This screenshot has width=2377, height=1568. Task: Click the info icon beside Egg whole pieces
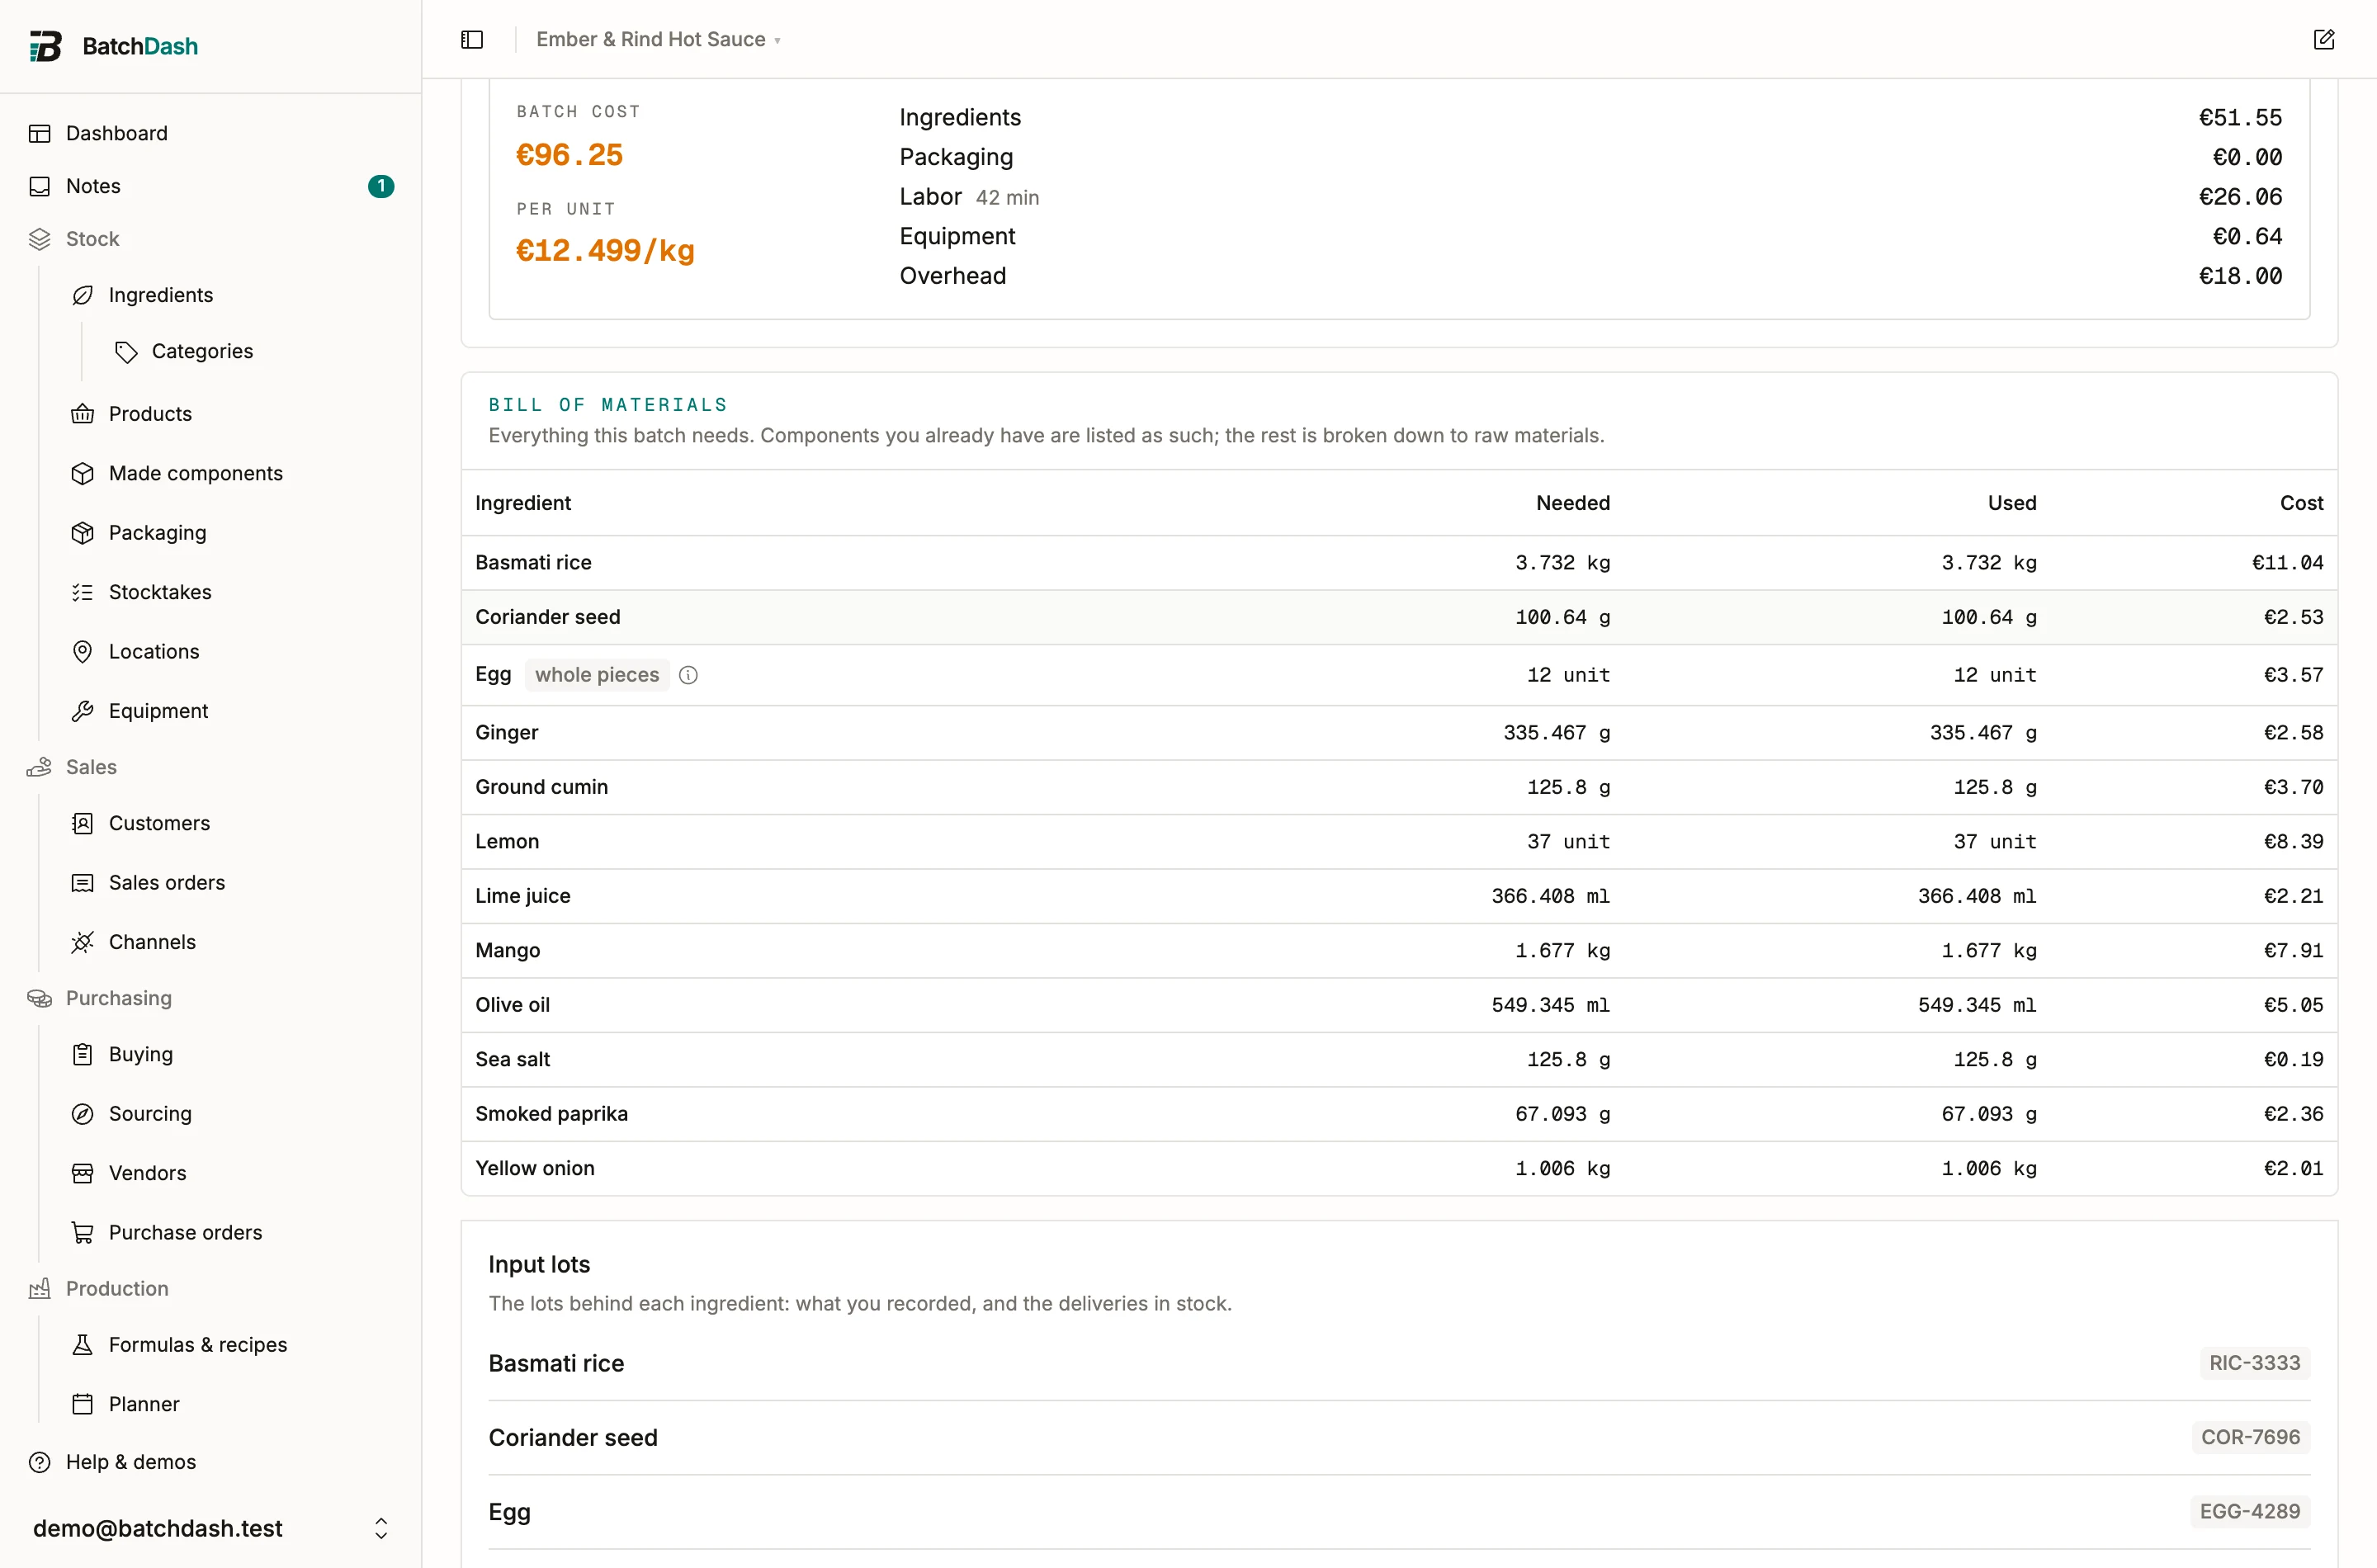pyautogui.click(x=688, y=675)
